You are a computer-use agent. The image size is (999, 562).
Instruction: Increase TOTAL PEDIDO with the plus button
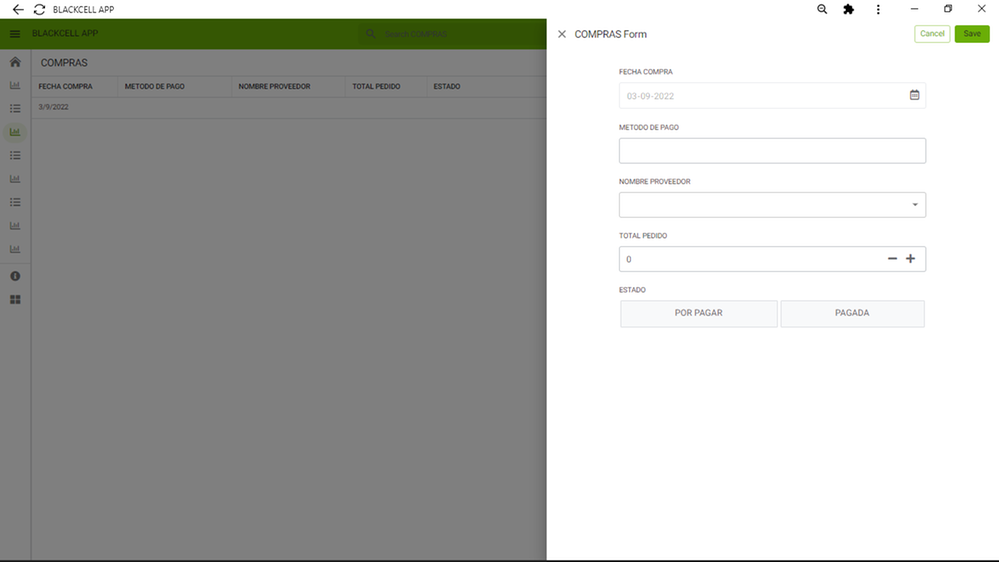(910, 259)
